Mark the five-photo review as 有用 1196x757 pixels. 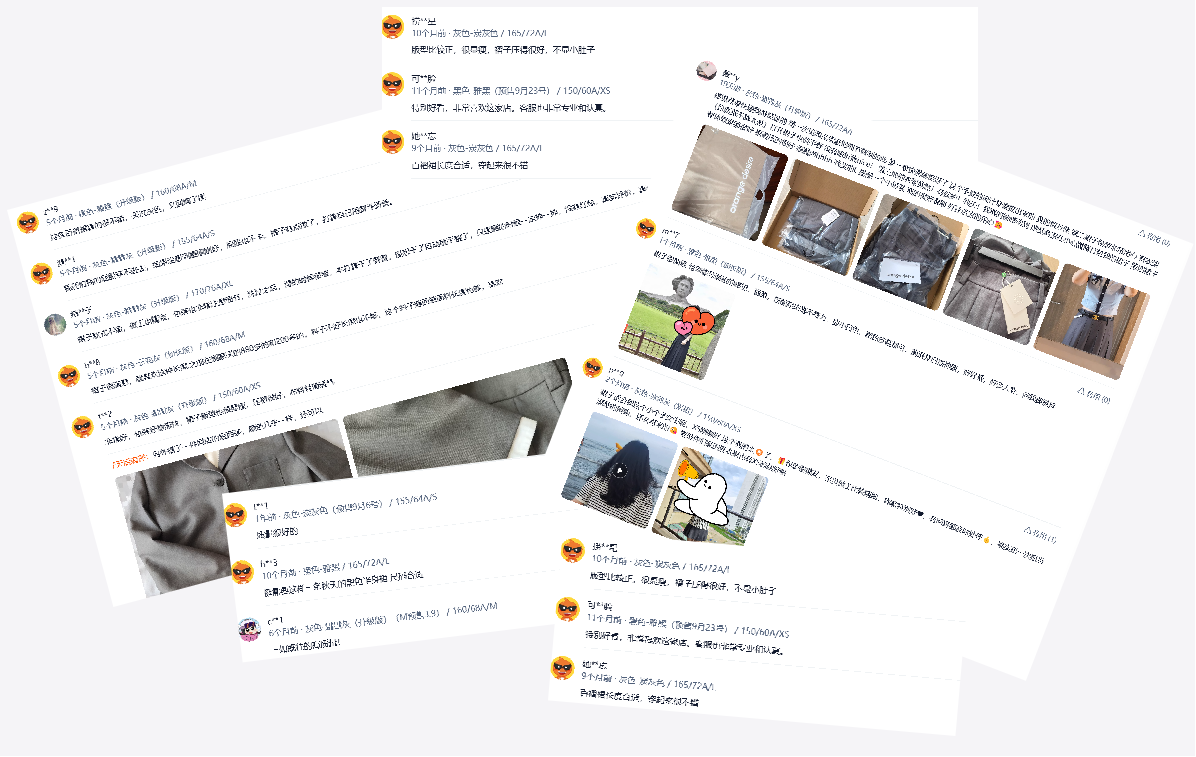(1154, 238)
